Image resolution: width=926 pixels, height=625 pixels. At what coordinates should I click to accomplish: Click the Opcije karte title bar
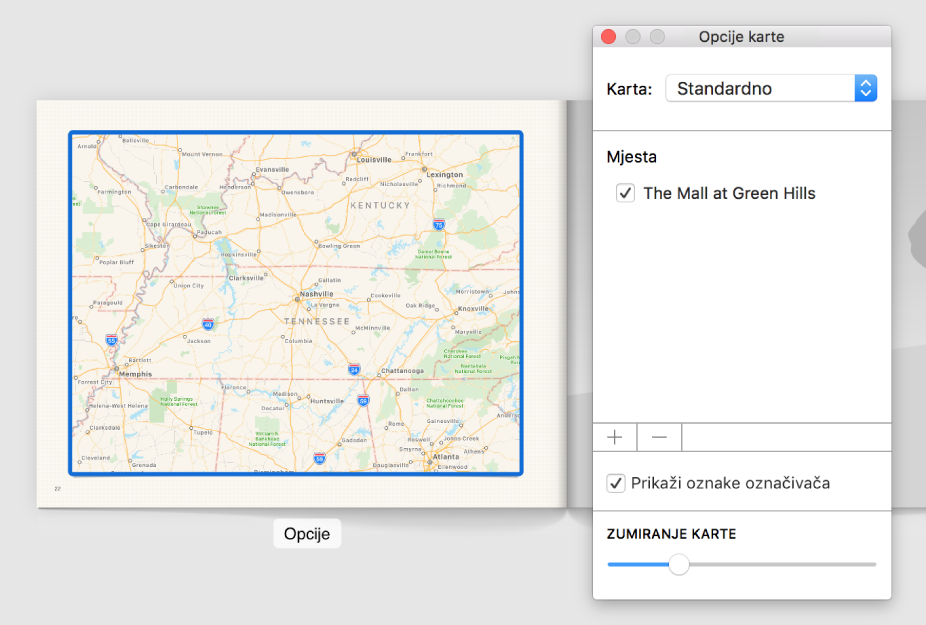tap(741, 37)
